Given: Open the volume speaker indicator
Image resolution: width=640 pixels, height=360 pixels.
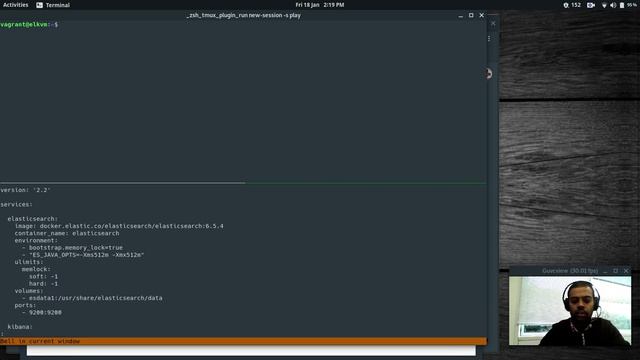Looking at the screenshot, I should (613, 5).
